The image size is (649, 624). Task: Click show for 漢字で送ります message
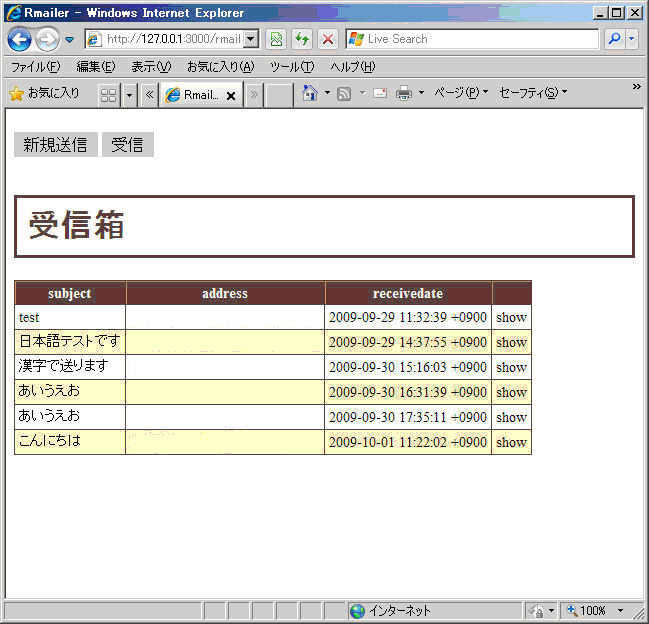512,367
